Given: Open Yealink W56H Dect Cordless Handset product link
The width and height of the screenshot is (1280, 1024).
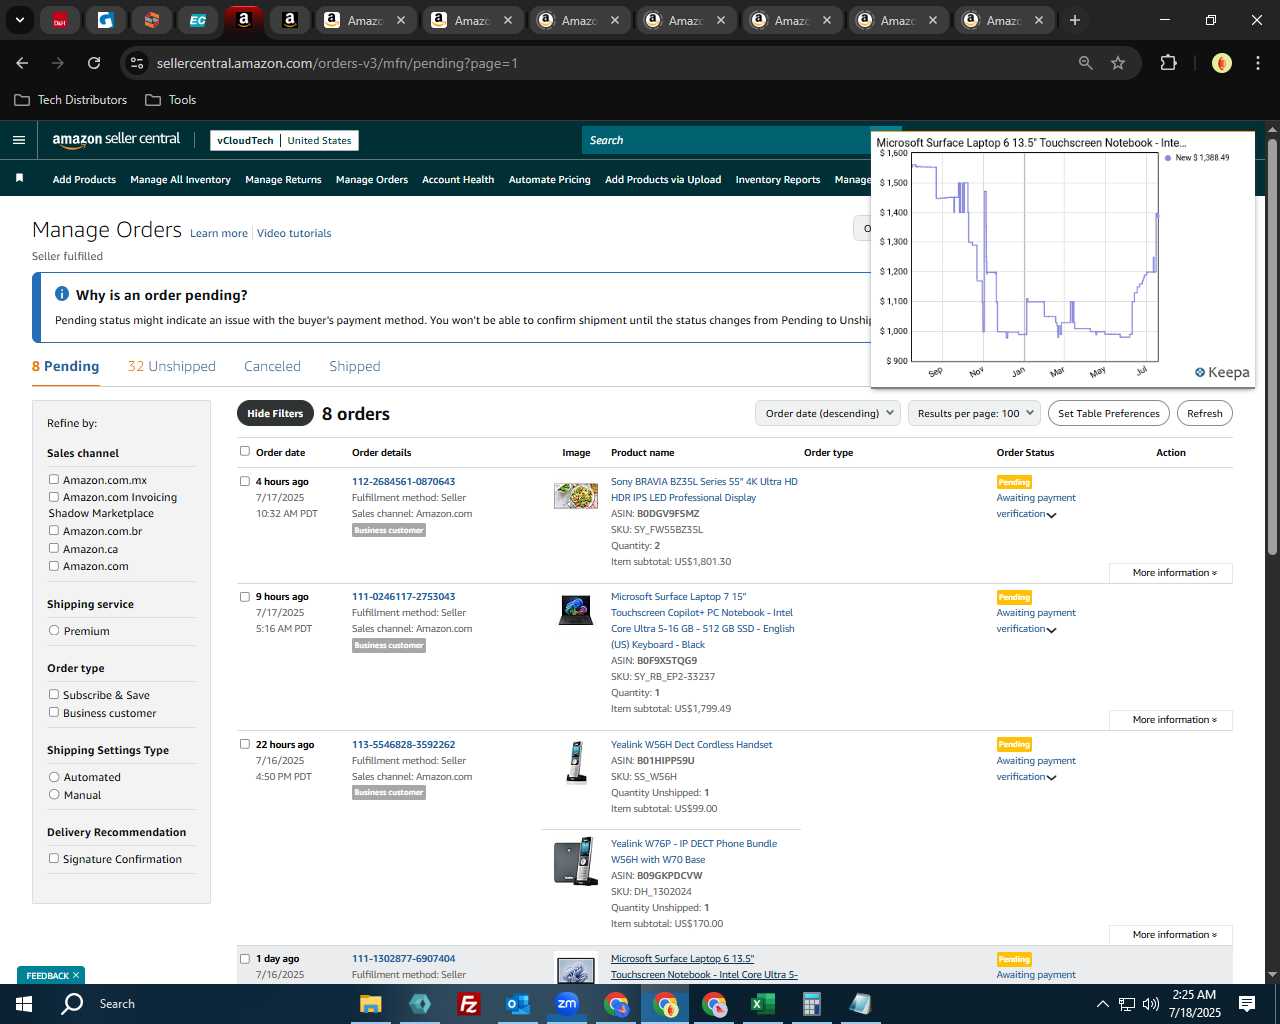Looking at the screenshot, I should pyautogui.click(x=691, y=744).
